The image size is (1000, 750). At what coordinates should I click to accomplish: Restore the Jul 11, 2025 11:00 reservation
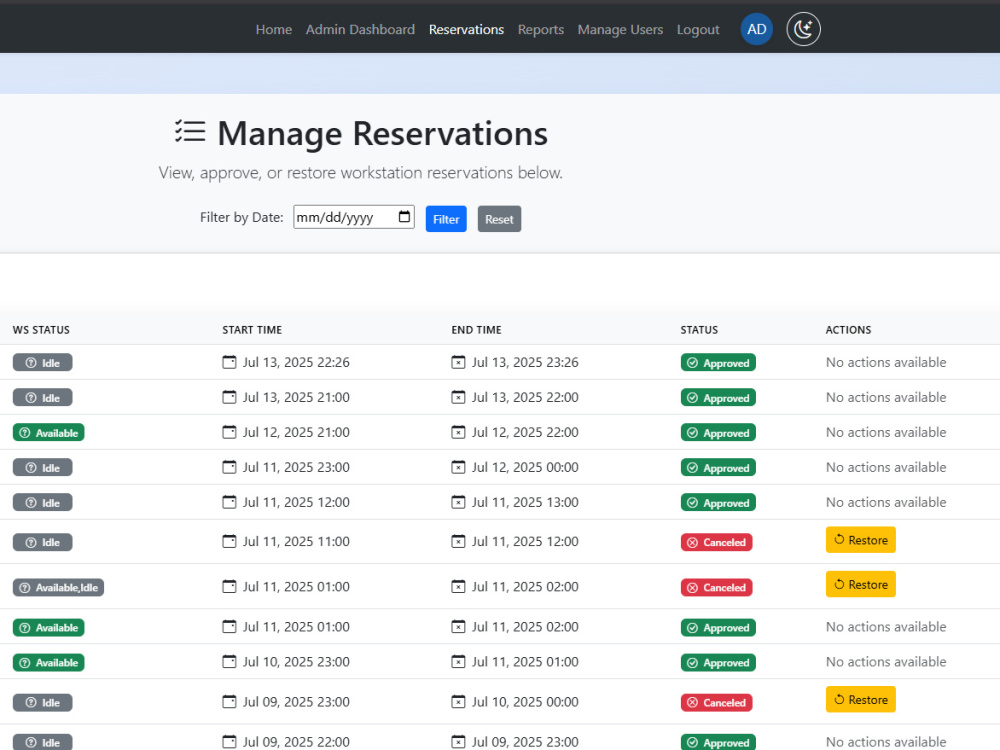click(x=860, y=540)
